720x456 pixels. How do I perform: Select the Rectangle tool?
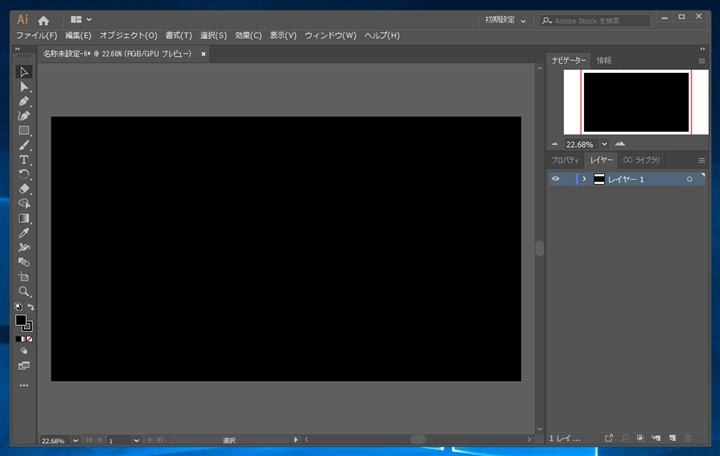coord(24,130)
